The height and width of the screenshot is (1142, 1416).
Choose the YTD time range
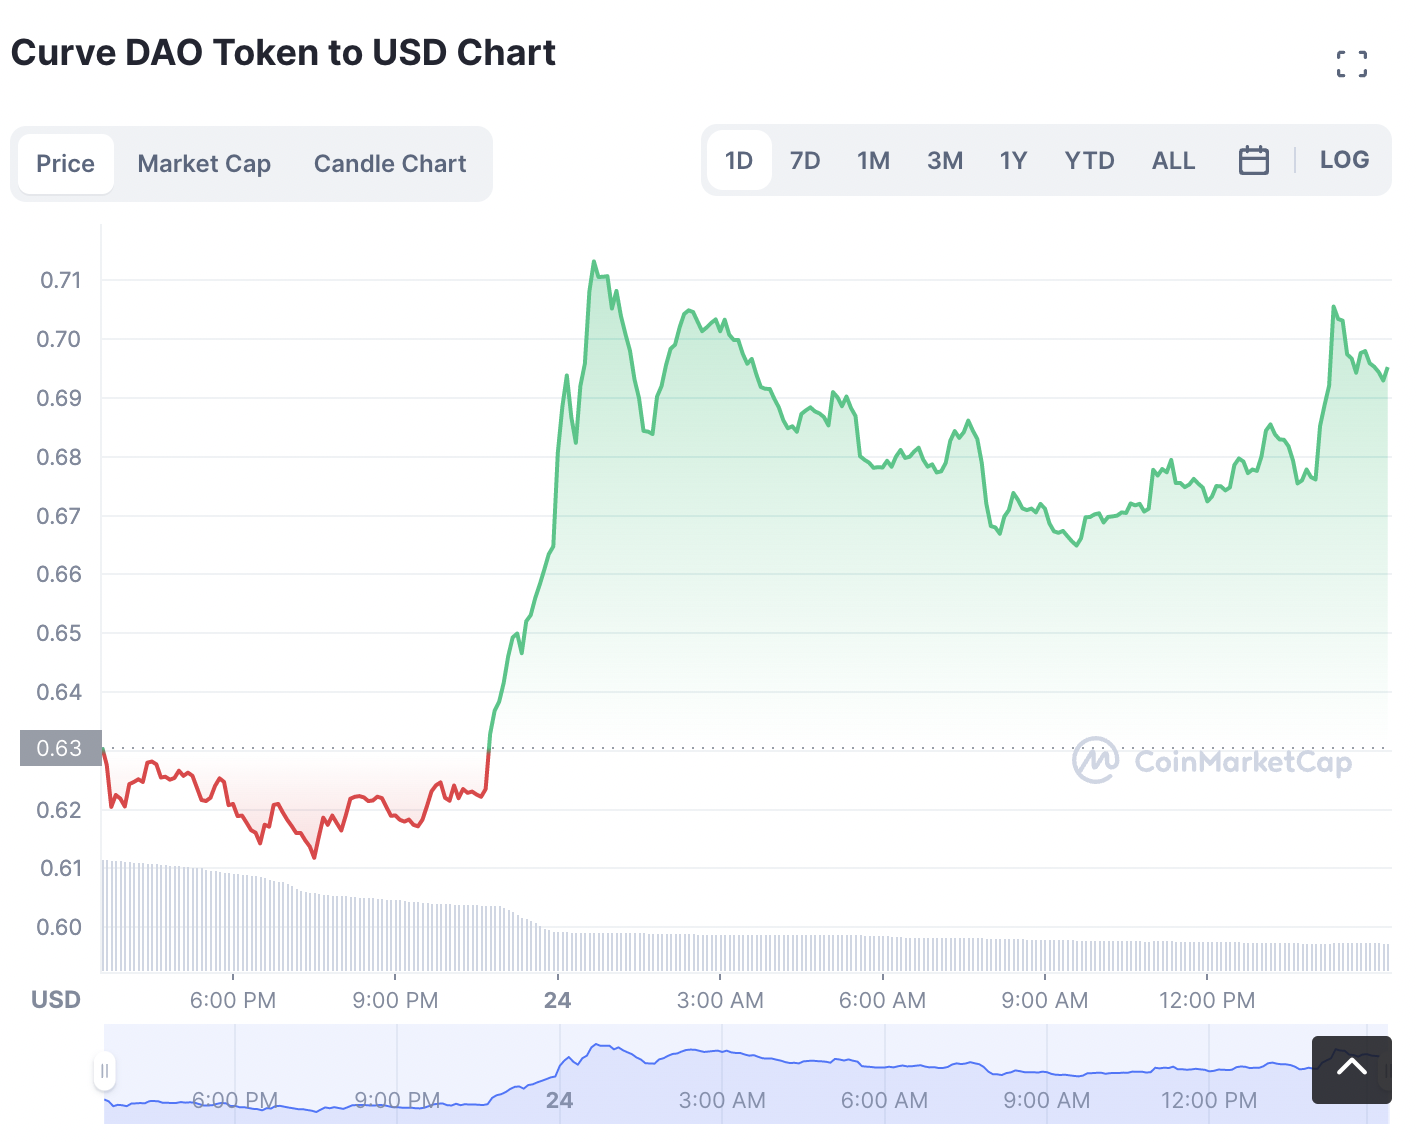[1089, 160]
